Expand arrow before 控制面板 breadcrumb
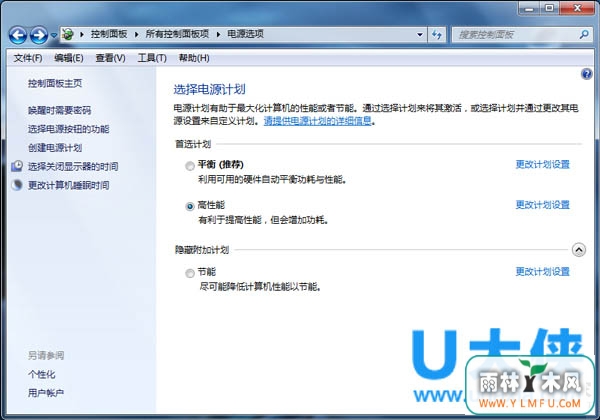Viewport: 600px width, 420px height. click(82, 35)
